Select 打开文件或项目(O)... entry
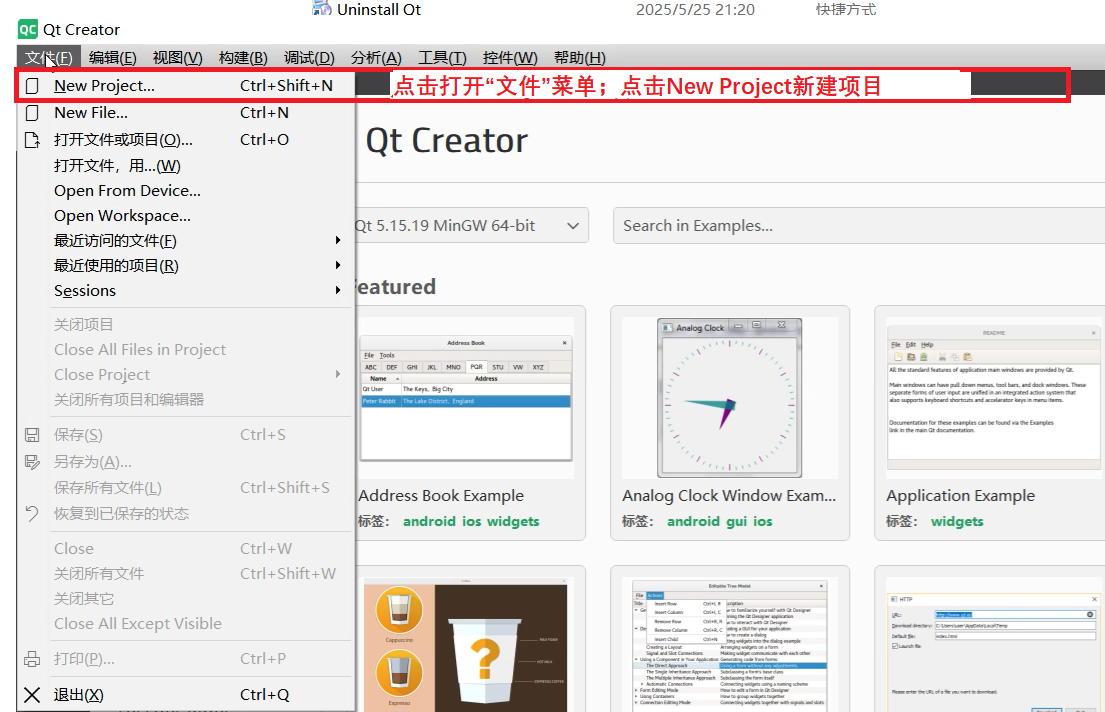This screenshot has width=1105, height=712. tap(187, 140)
